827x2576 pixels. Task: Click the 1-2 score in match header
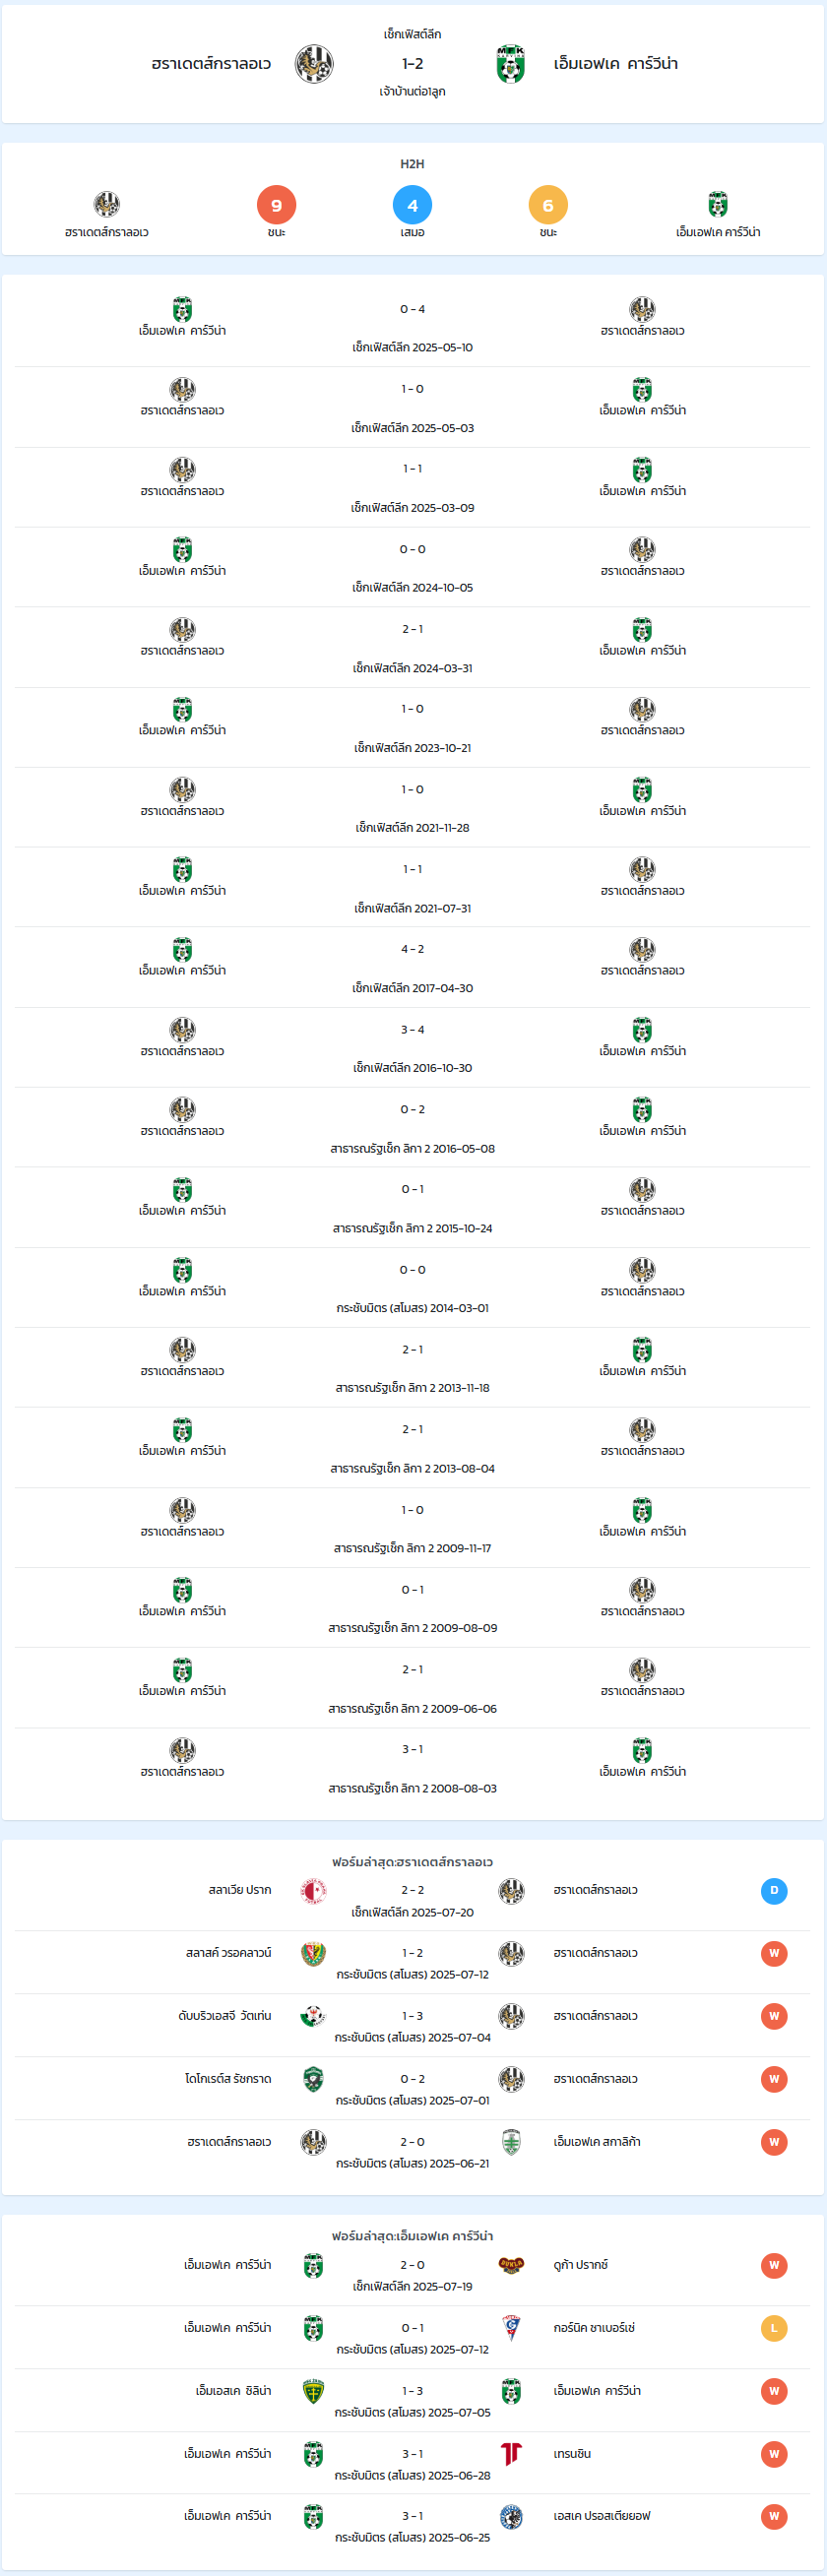[x=413, y=64]
